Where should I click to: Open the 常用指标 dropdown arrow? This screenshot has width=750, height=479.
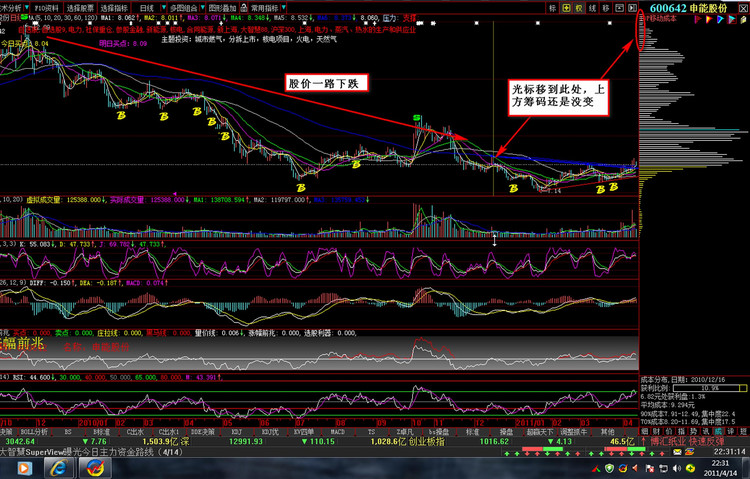coord(284,8)
